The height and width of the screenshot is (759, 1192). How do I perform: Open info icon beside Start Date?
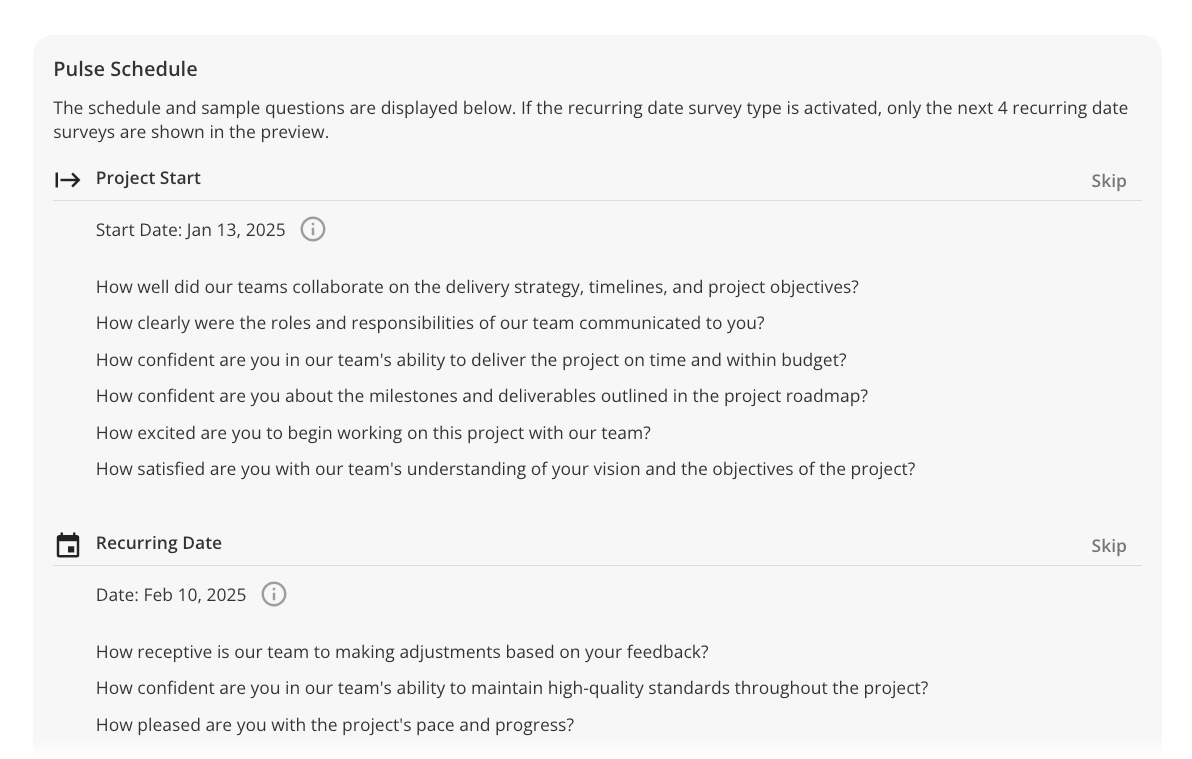(x=312, y=229)
